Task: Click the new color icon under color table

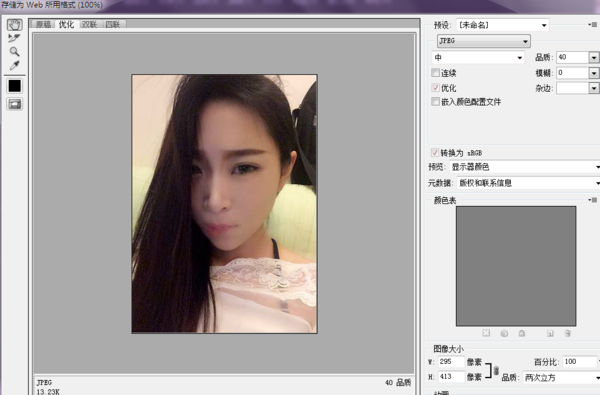Action: (x=550, y=333)
